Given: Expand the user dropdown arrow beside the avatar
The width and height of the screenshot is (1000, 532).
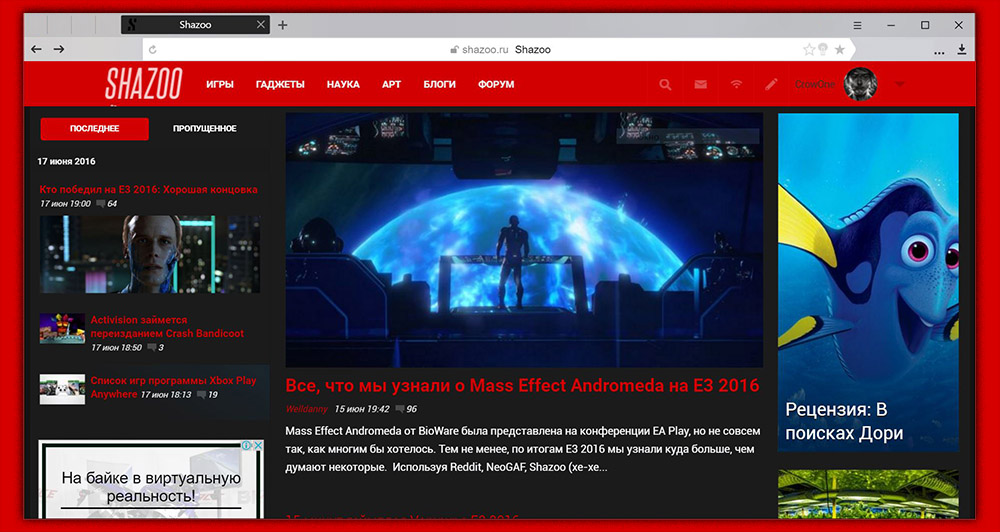Looking at the screenshot, I should tap(899, 84).
